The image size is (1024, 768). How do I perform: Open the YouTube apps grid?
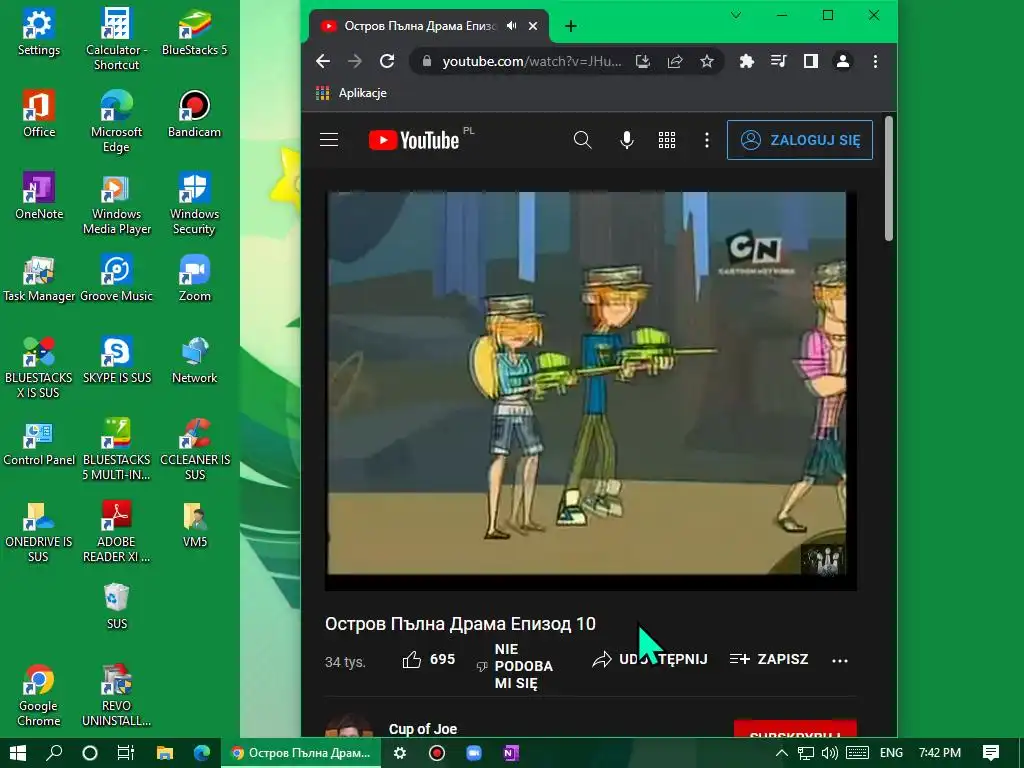tap(667, 140)
